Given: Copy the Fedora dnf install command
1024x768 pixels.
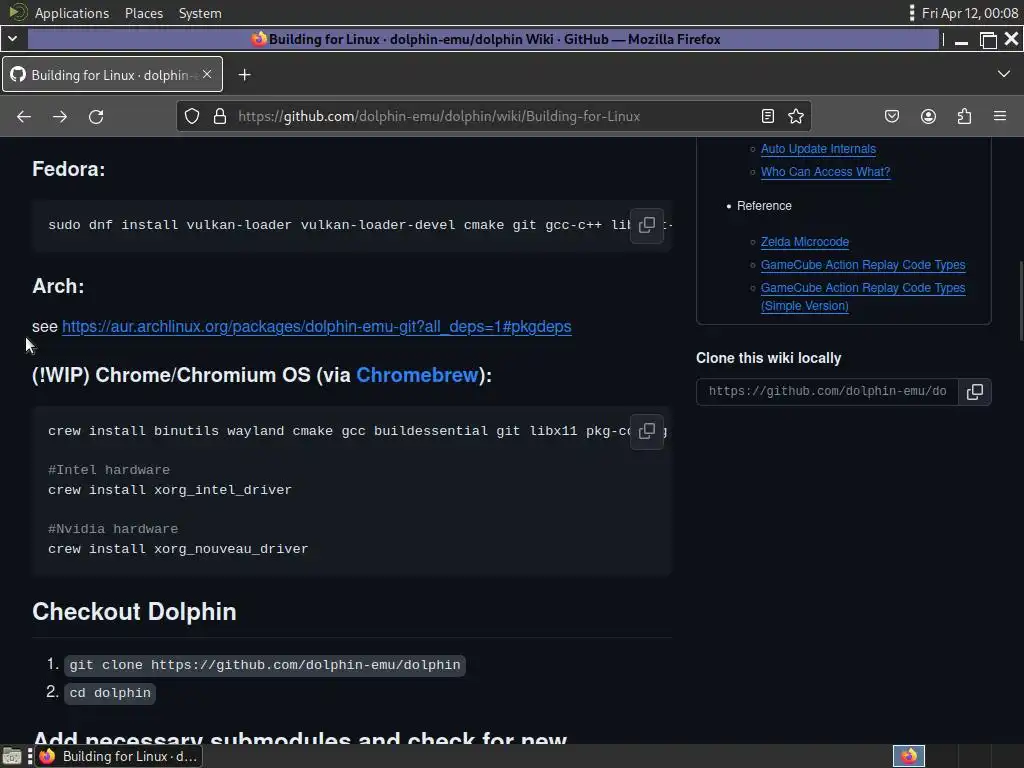Looking at the screenshot, I should click(x=647, y=225).
